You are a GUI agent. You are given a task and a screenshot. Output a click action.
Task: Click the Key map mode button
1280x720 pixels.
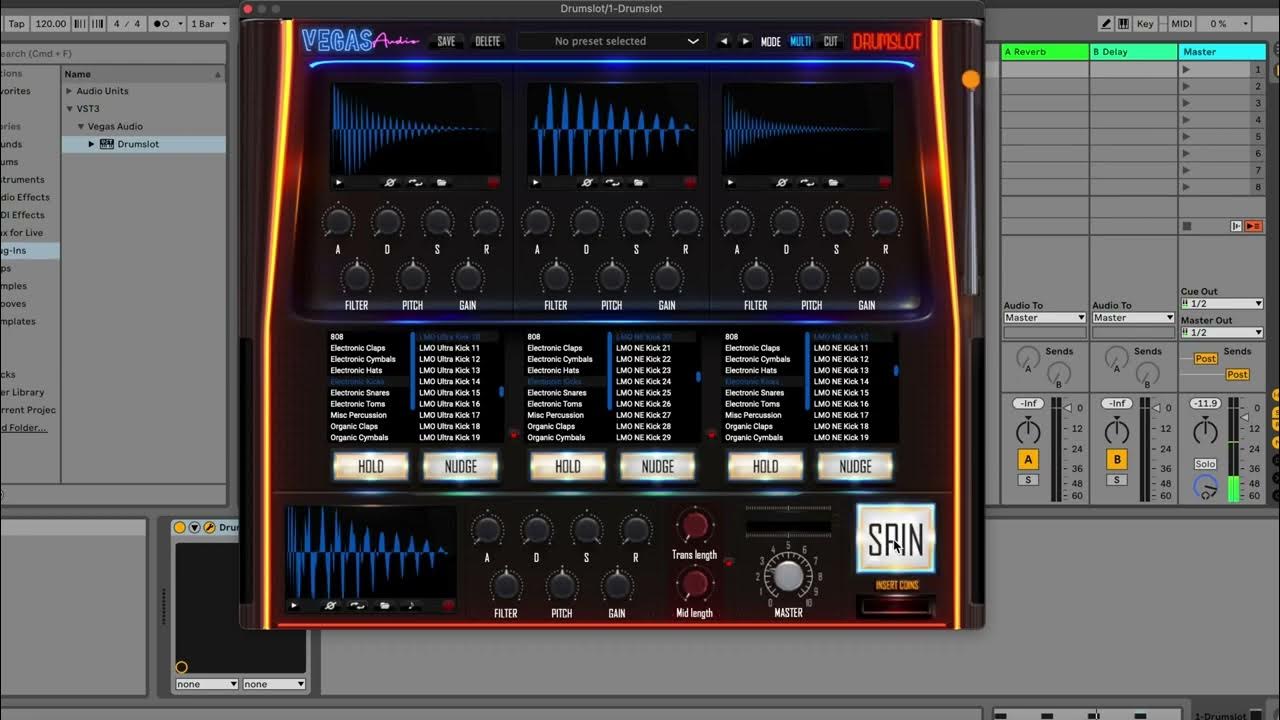(1146, 23)
